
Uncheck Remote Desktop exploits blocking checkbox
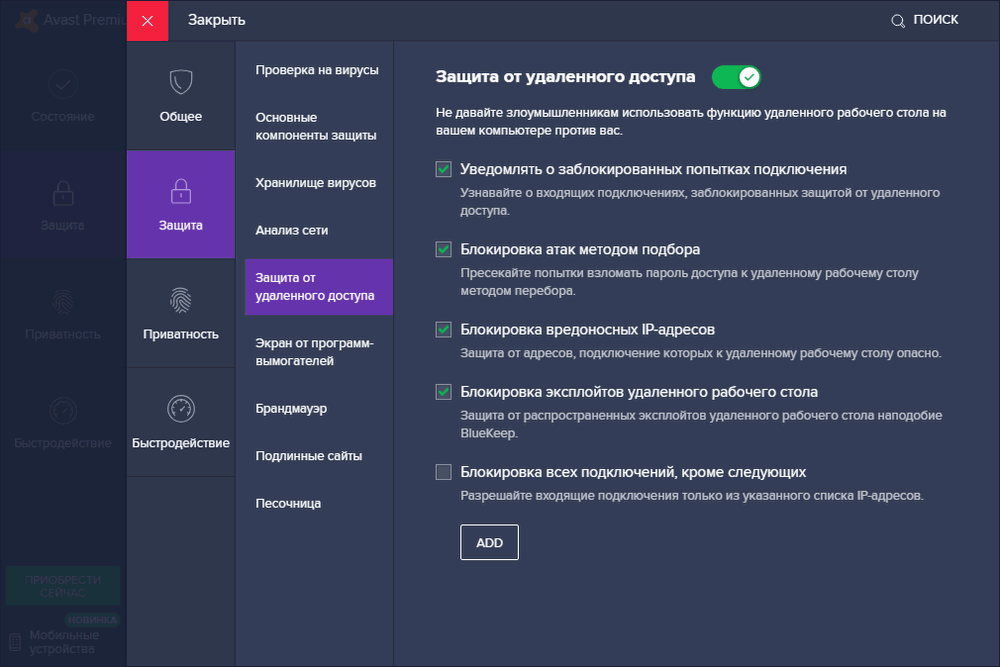[444, 392]
